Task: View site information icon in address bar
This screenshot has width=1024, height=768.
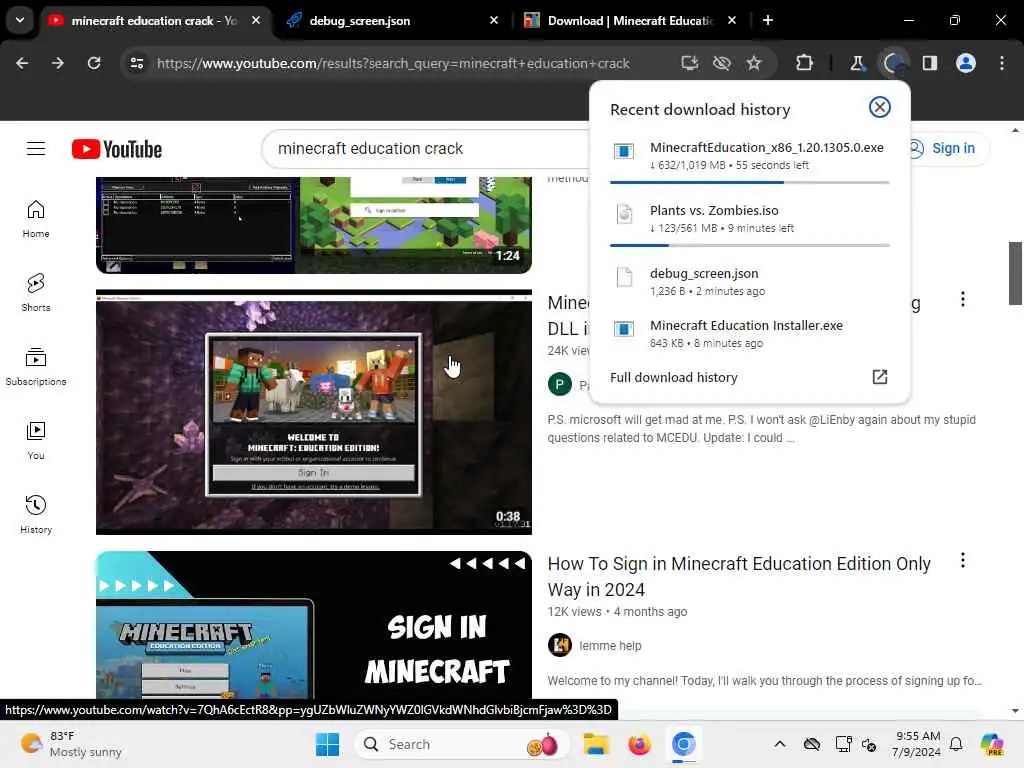Action: coord(136,63)
